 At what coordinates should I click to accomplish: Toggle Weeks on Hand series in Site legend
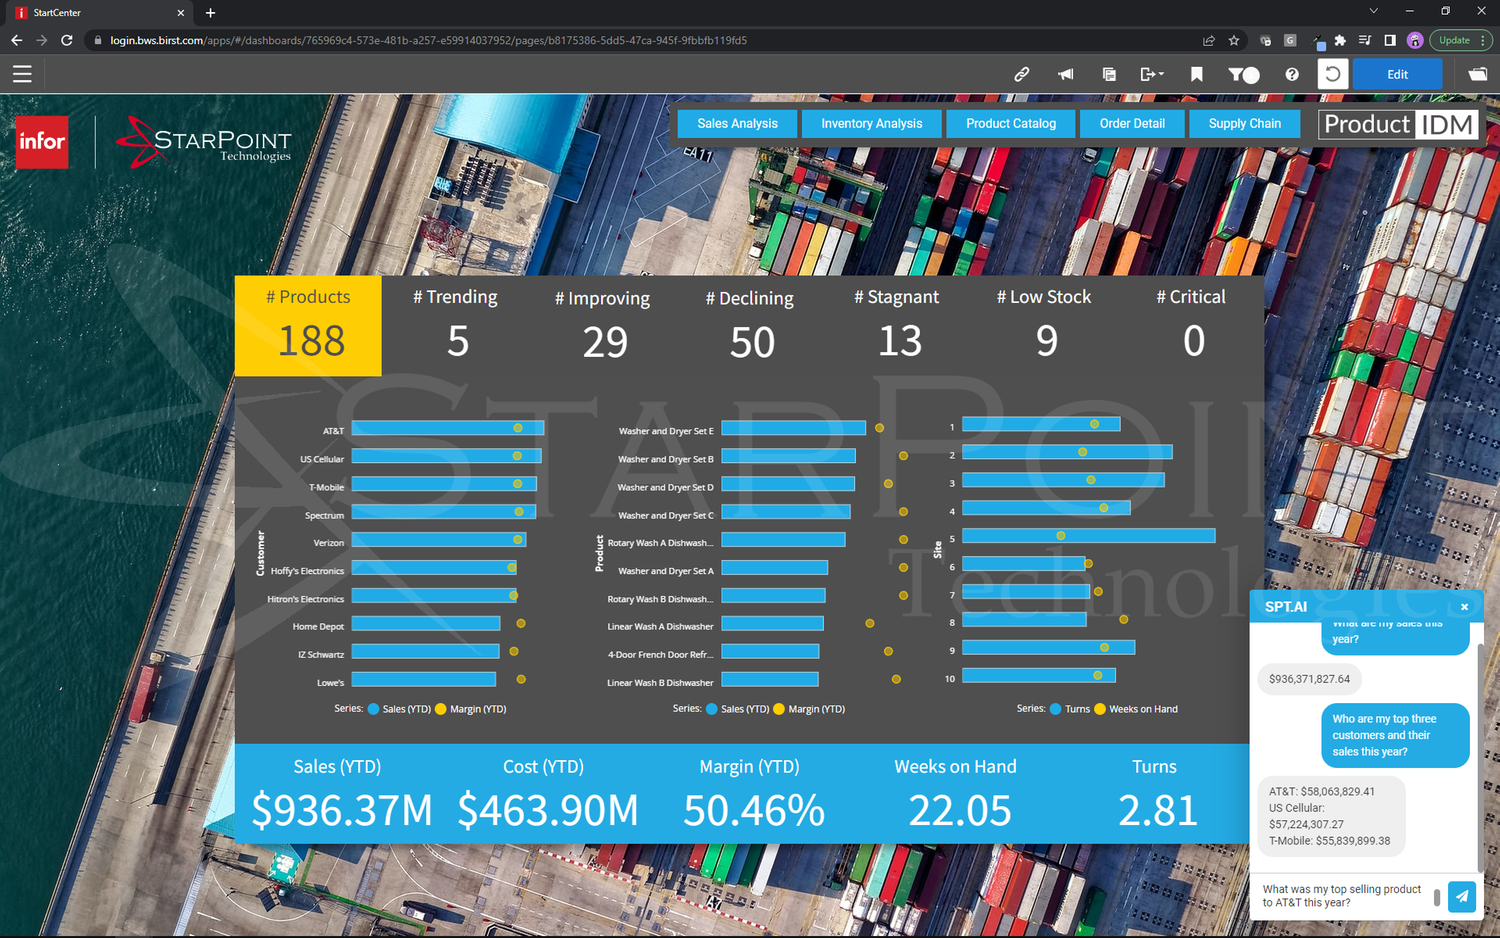click(1136, 709)
